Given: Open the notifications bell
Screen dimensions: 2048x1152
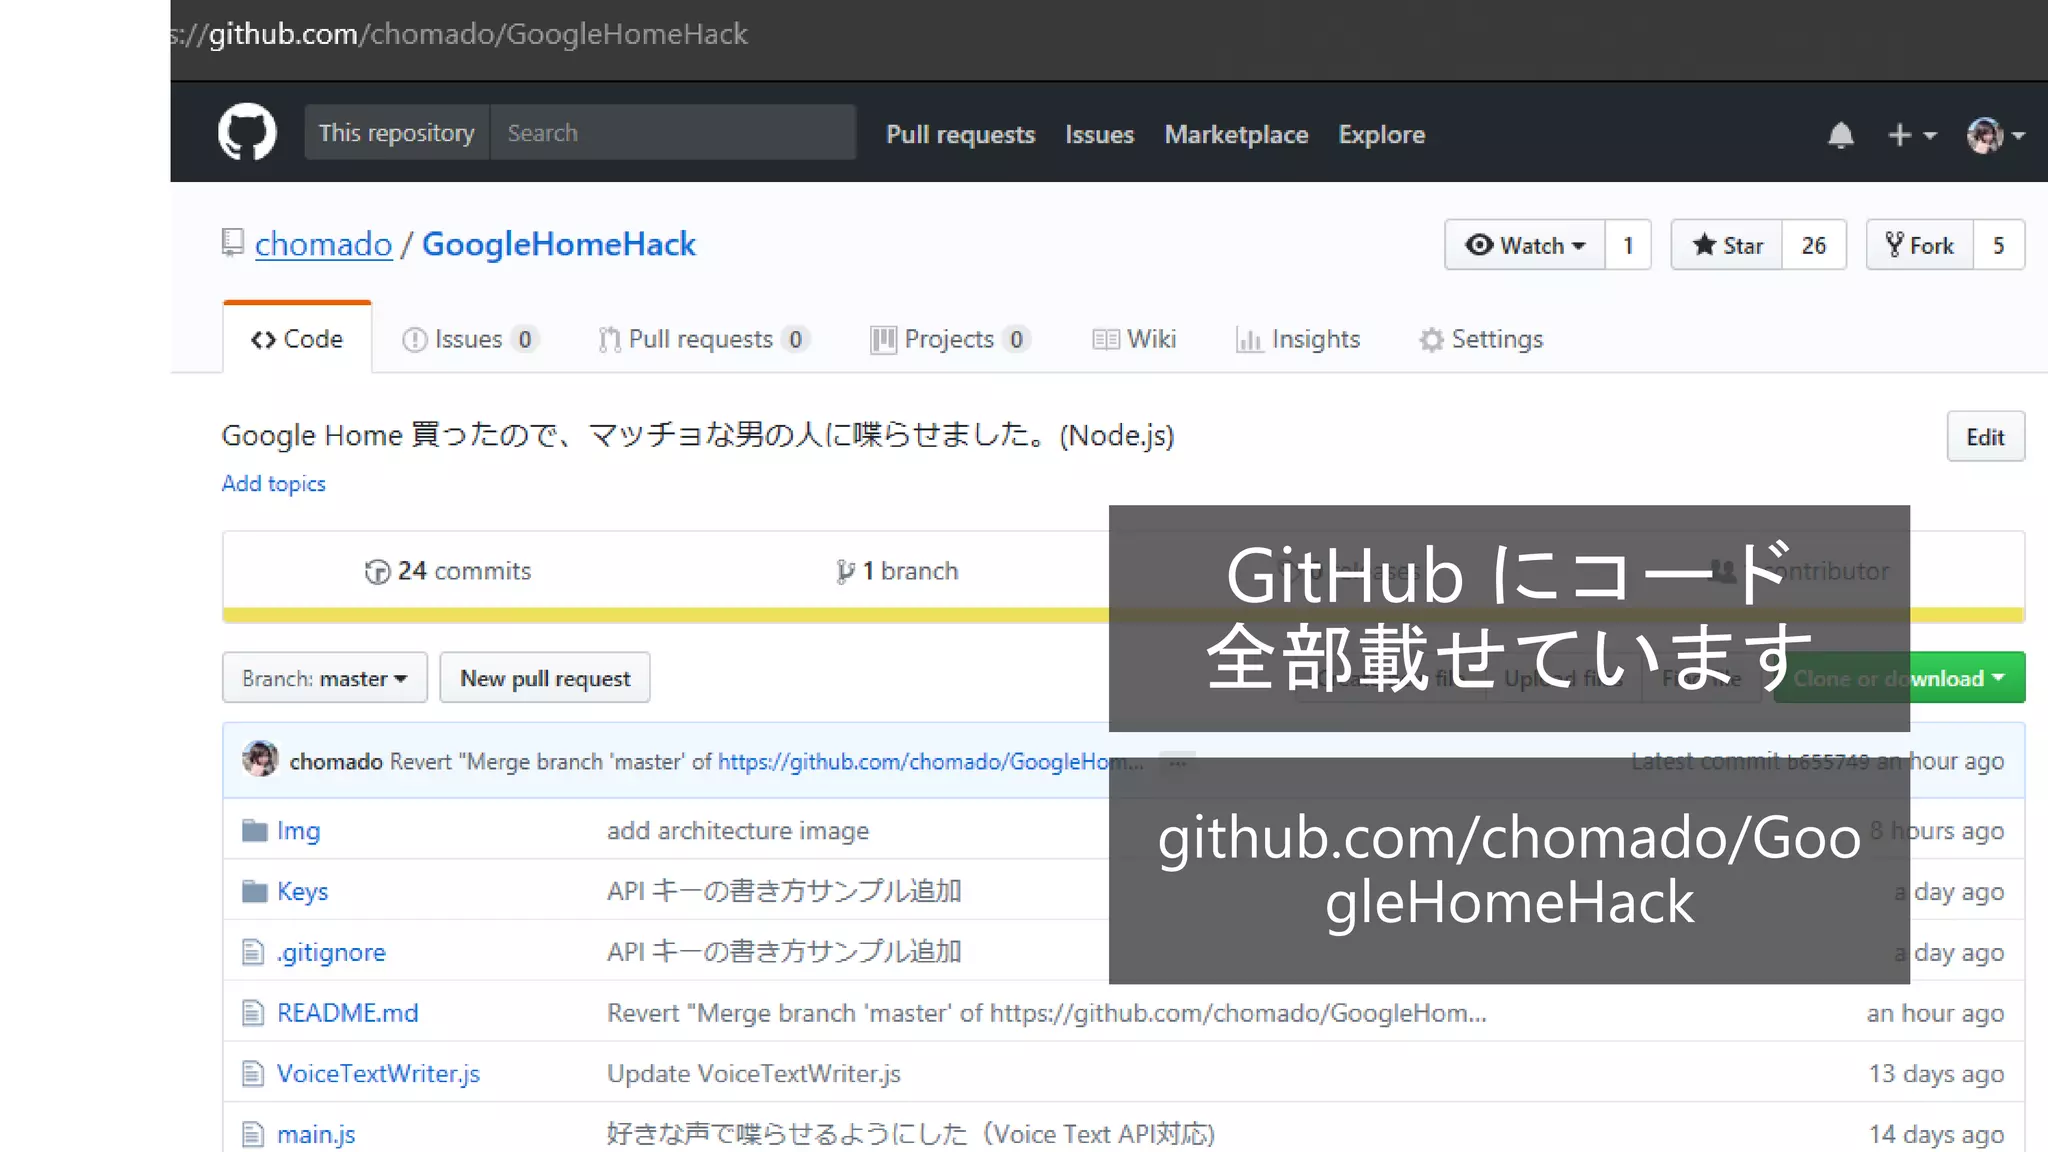Looking at the screenshot, I should [1841, 135].
